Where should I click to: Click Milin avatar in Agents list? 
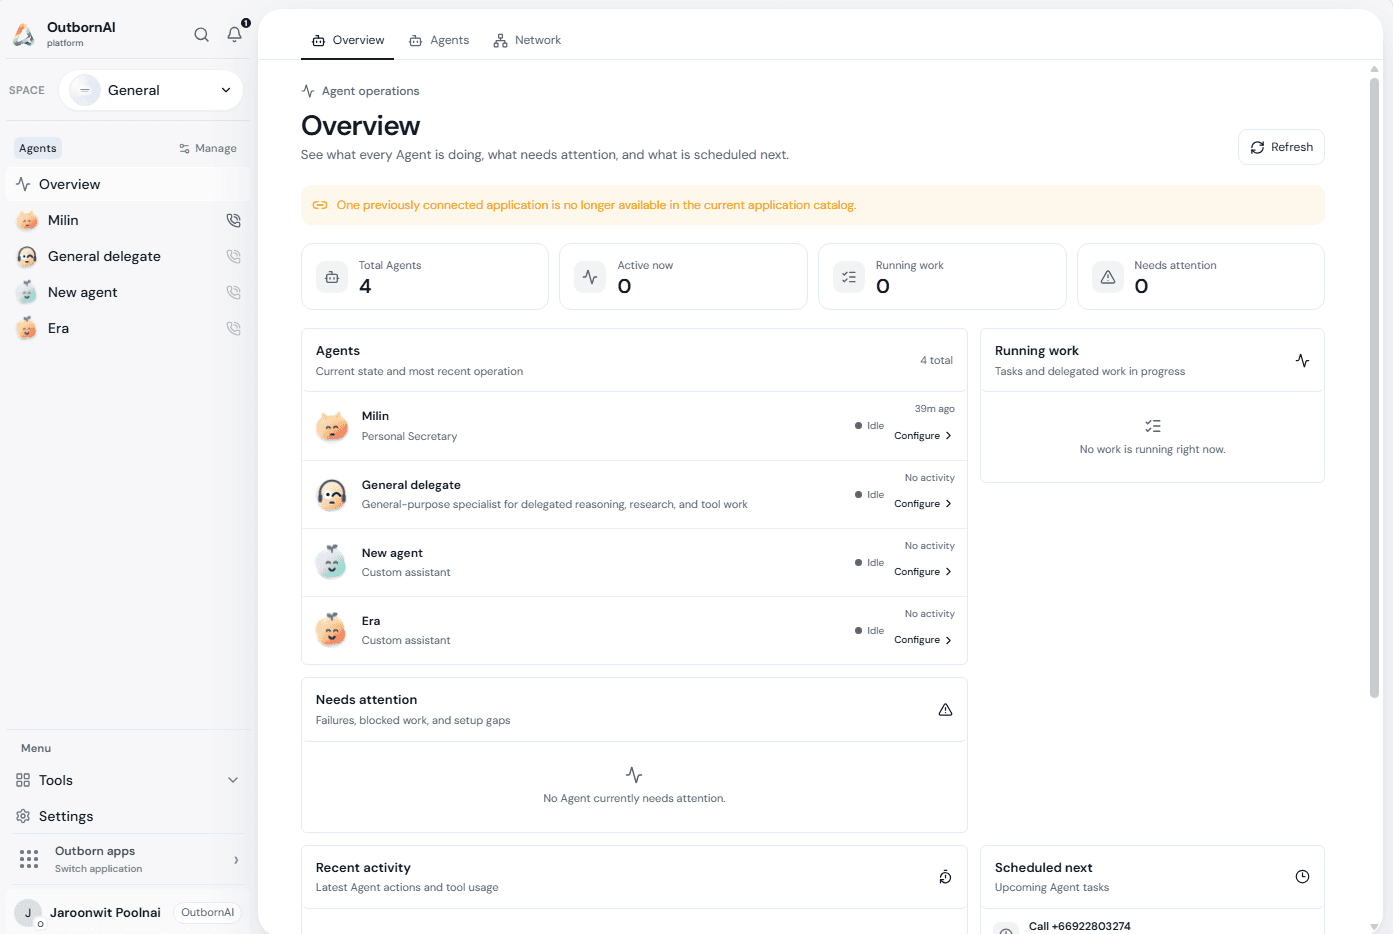(x=332, y=426)
